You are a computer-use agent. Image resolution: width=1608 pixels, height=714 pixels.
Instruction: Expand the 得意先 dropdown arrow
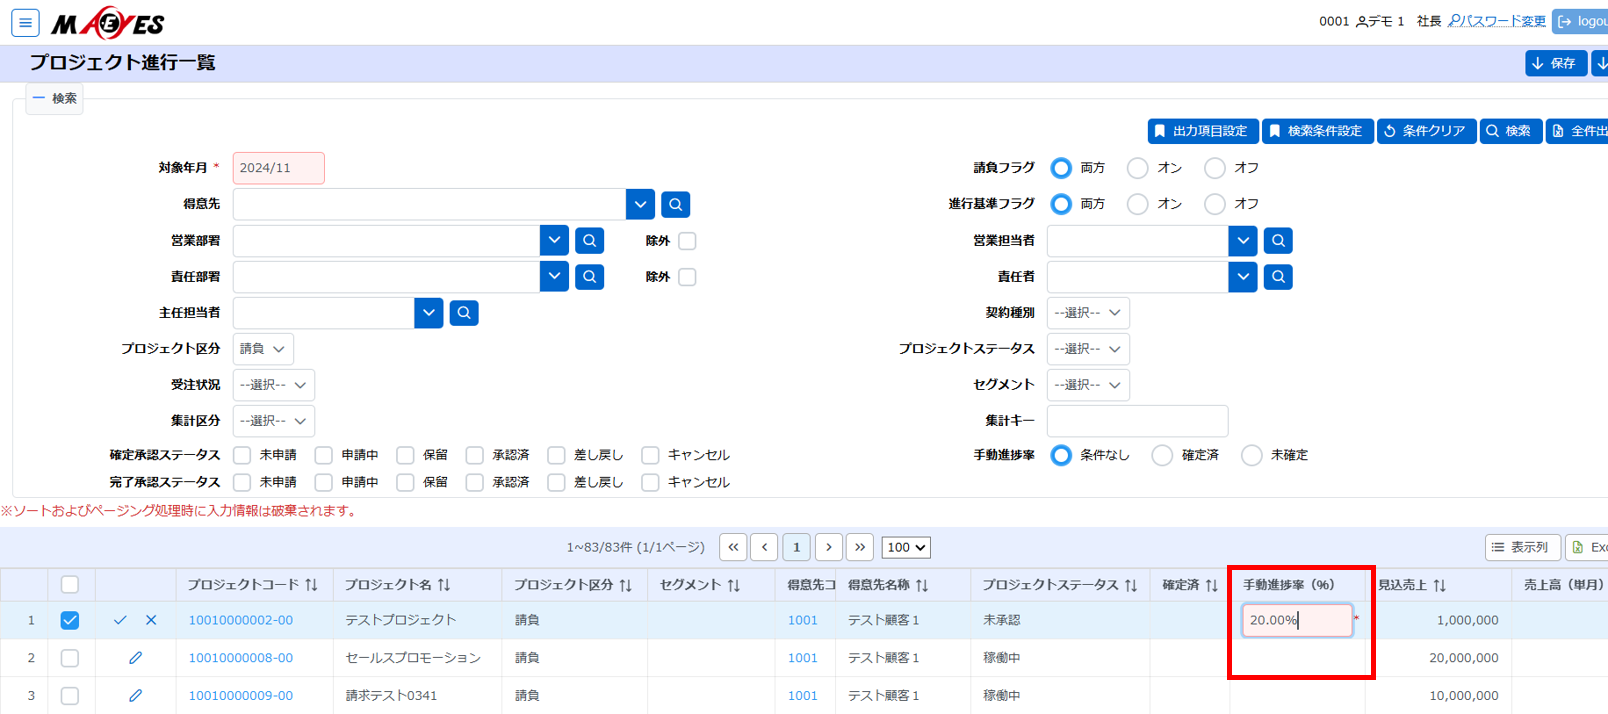click(x=641, y=205)
